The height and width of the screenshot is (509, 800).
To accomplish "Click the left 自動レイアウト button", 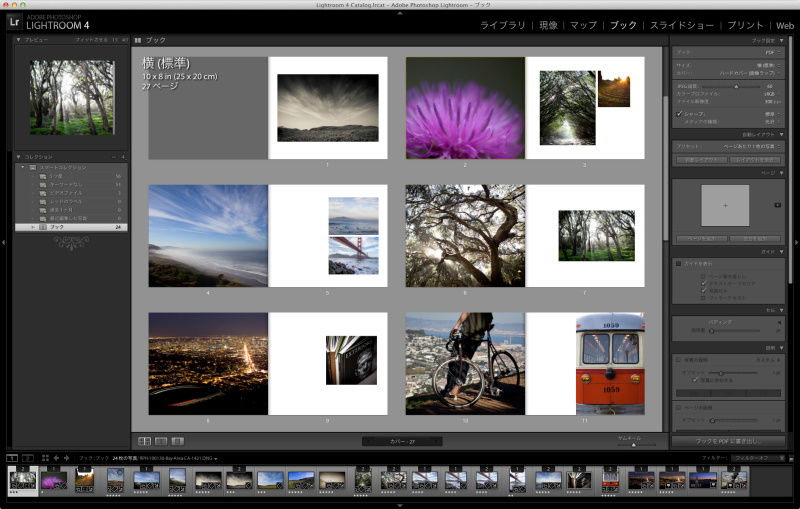I will 702,160.
